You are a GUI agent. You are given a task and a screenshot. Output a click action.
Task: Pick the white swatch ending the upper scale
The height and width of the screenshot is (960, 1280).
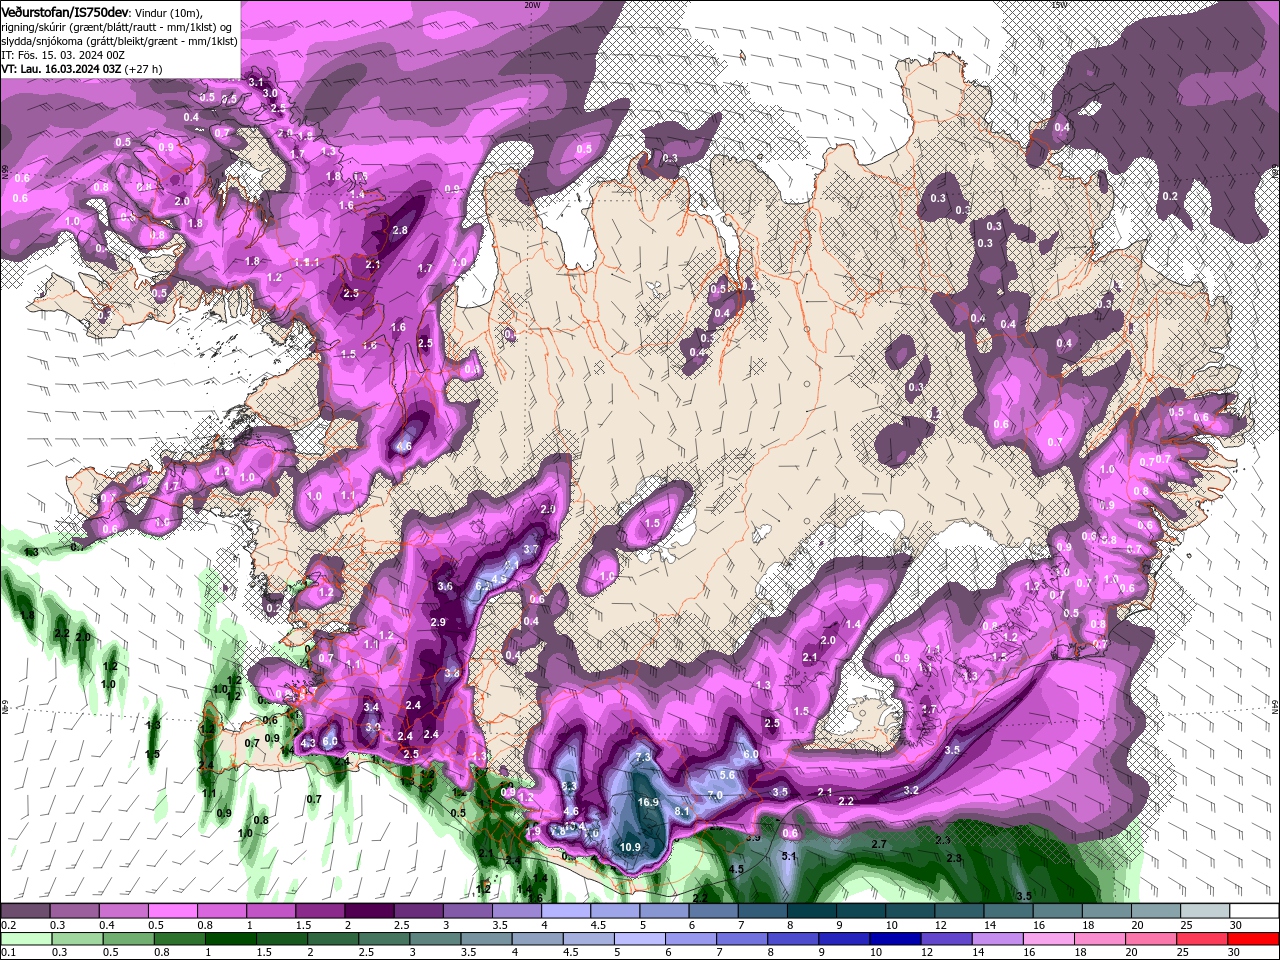1255,911
